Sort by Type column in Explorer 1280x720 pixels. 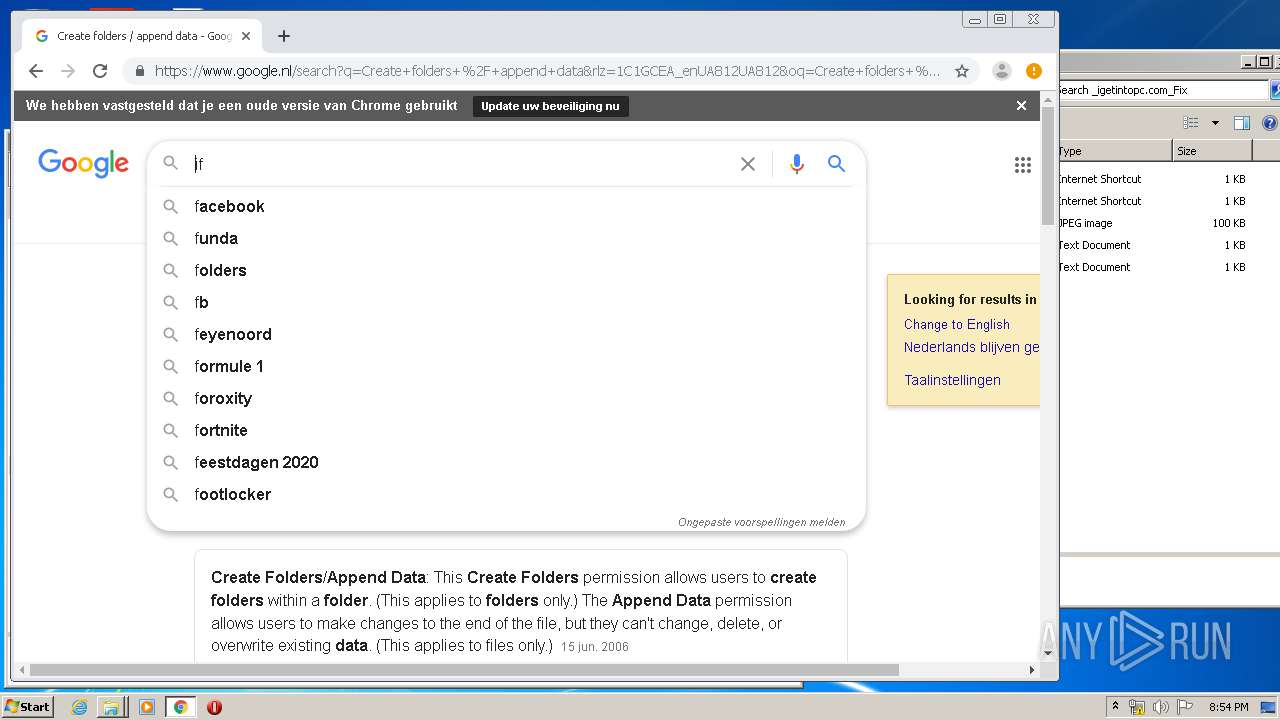[x=1114, y=151]
